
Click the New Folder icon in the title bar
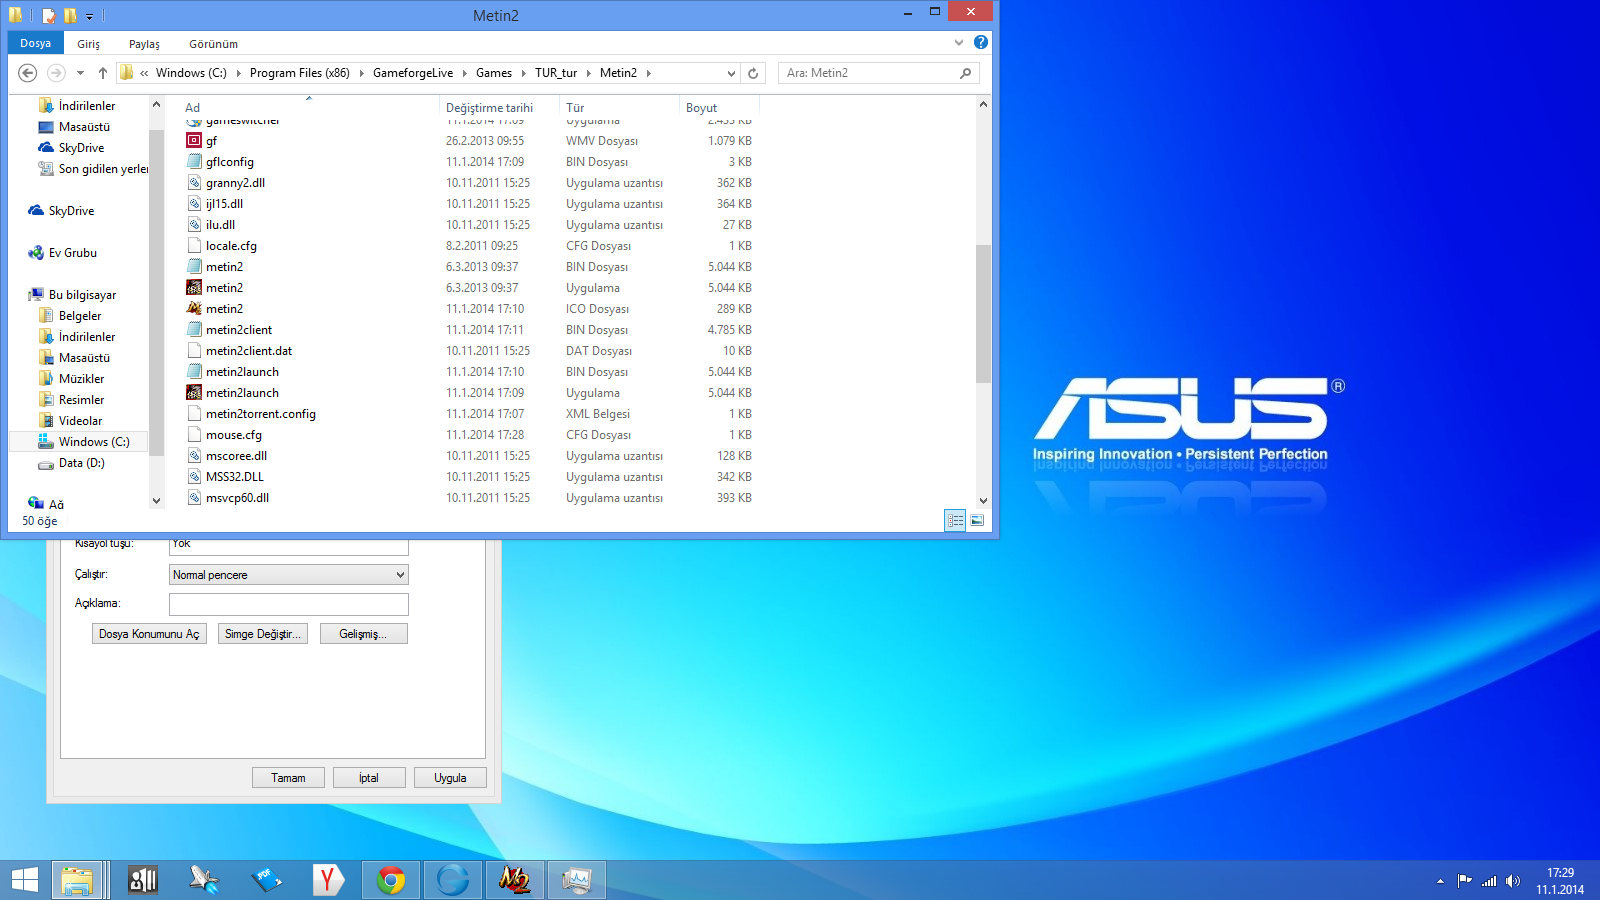70,15
